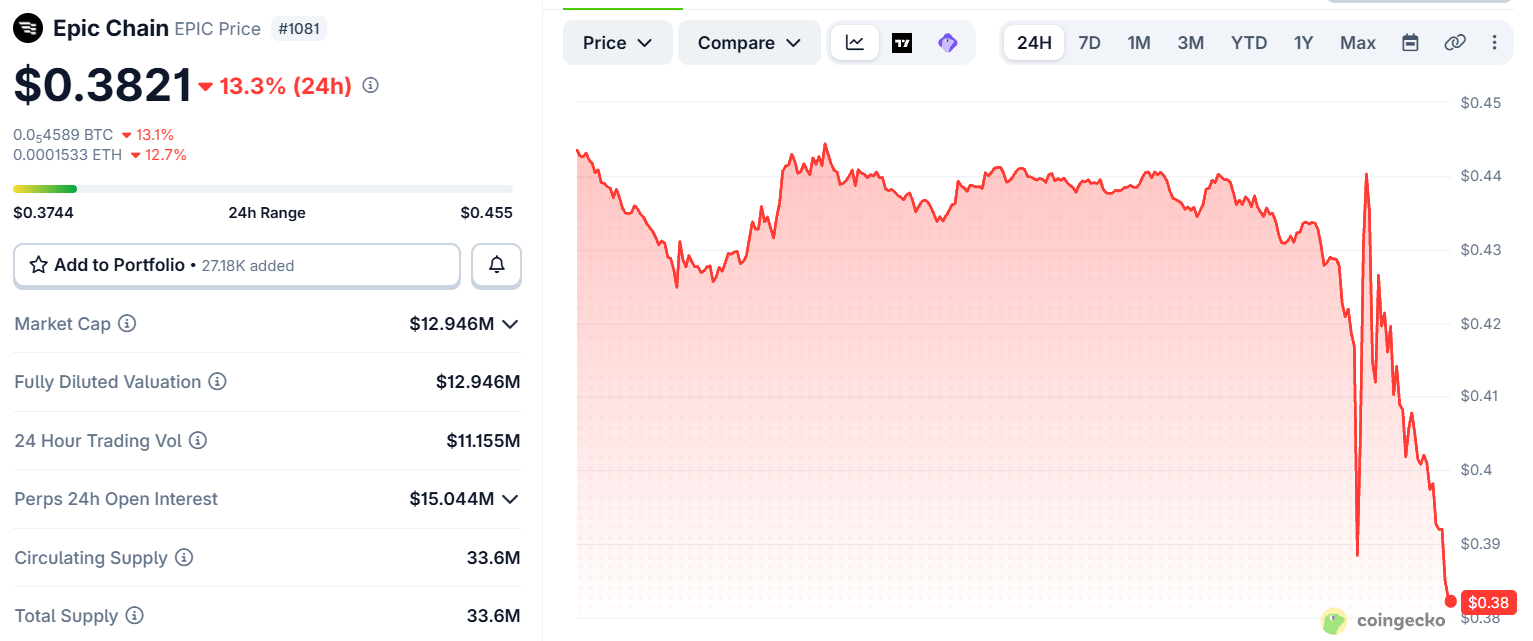Select the 1M time range tab
Image resolution: width=1533 pixels, height=641 pixels.
[1139, 43]
